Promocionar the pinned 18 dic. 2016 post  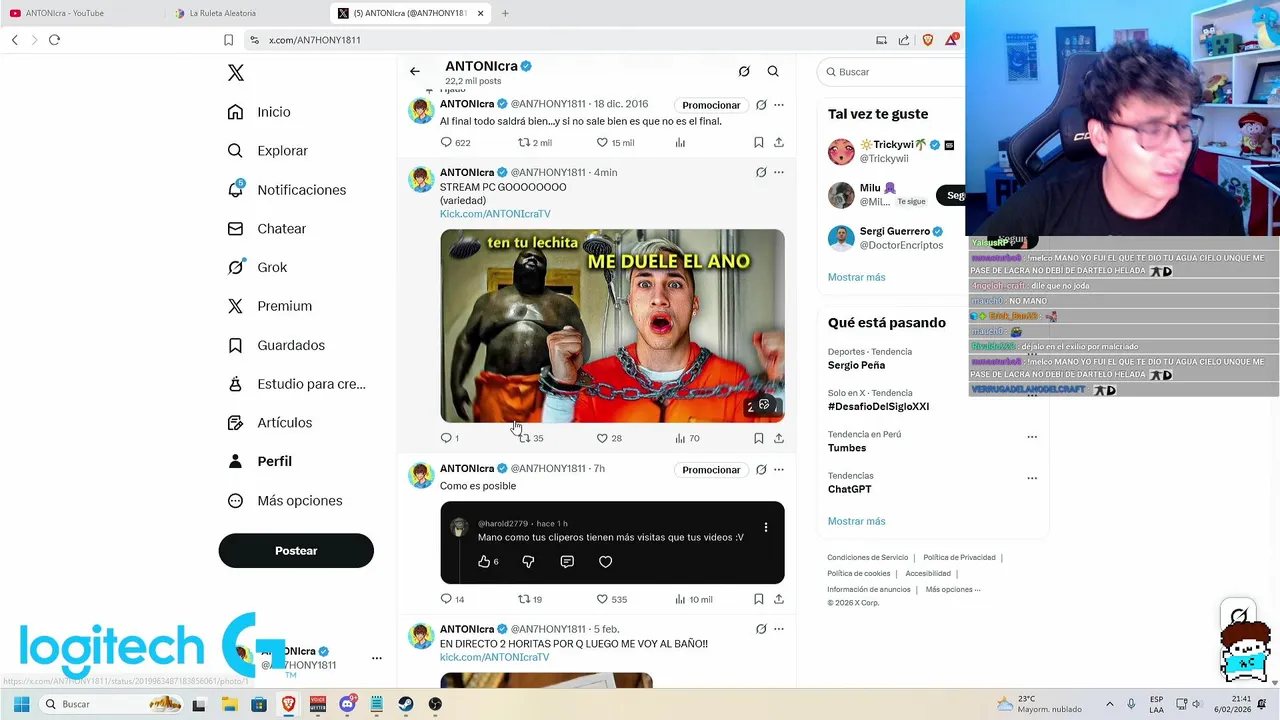711,105
